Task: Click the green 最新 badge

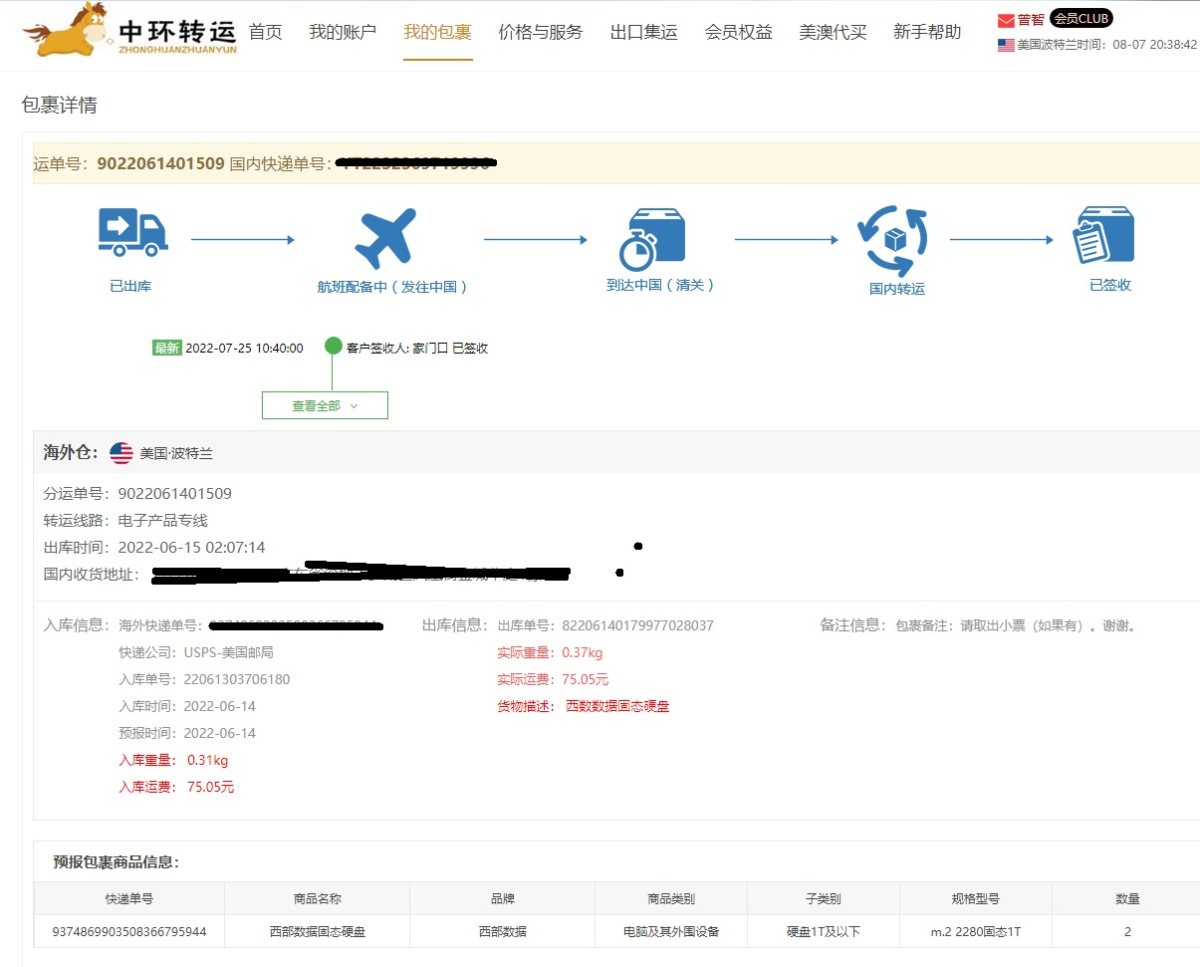Action: click(167, 348)
